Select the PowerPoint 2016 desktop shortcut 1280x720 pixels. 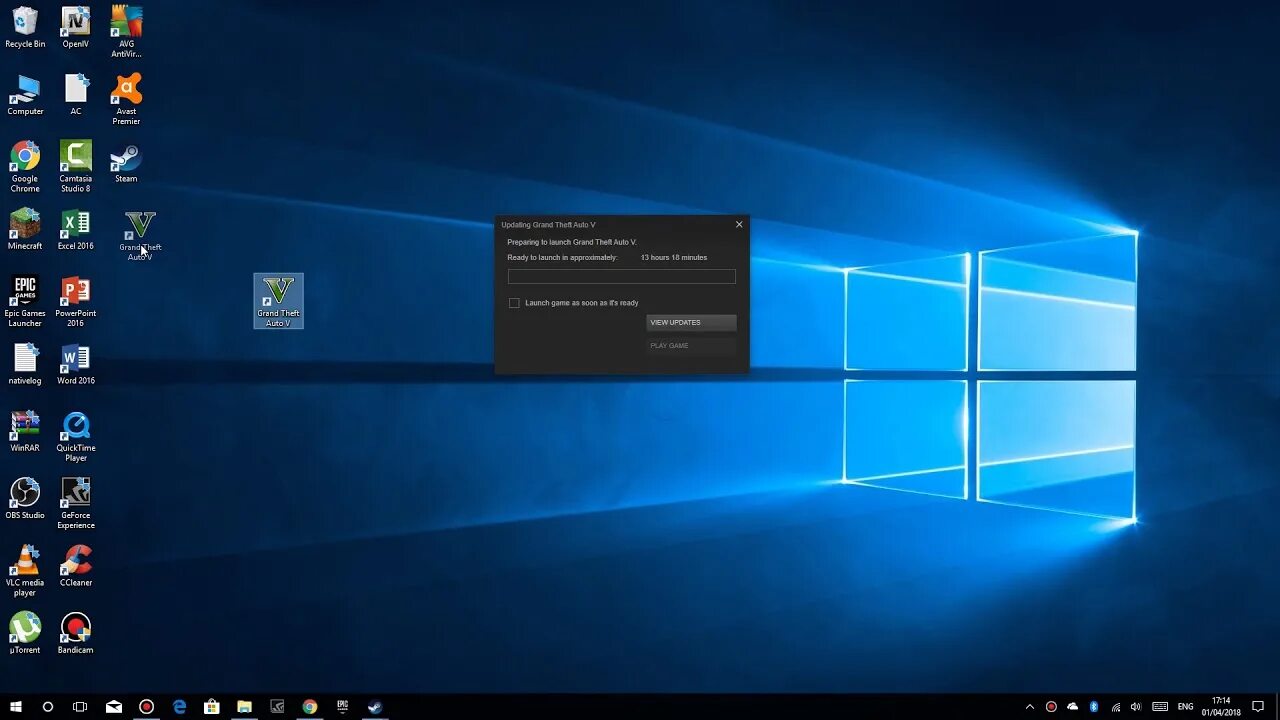pyautogui.click(x=76, y=301)
